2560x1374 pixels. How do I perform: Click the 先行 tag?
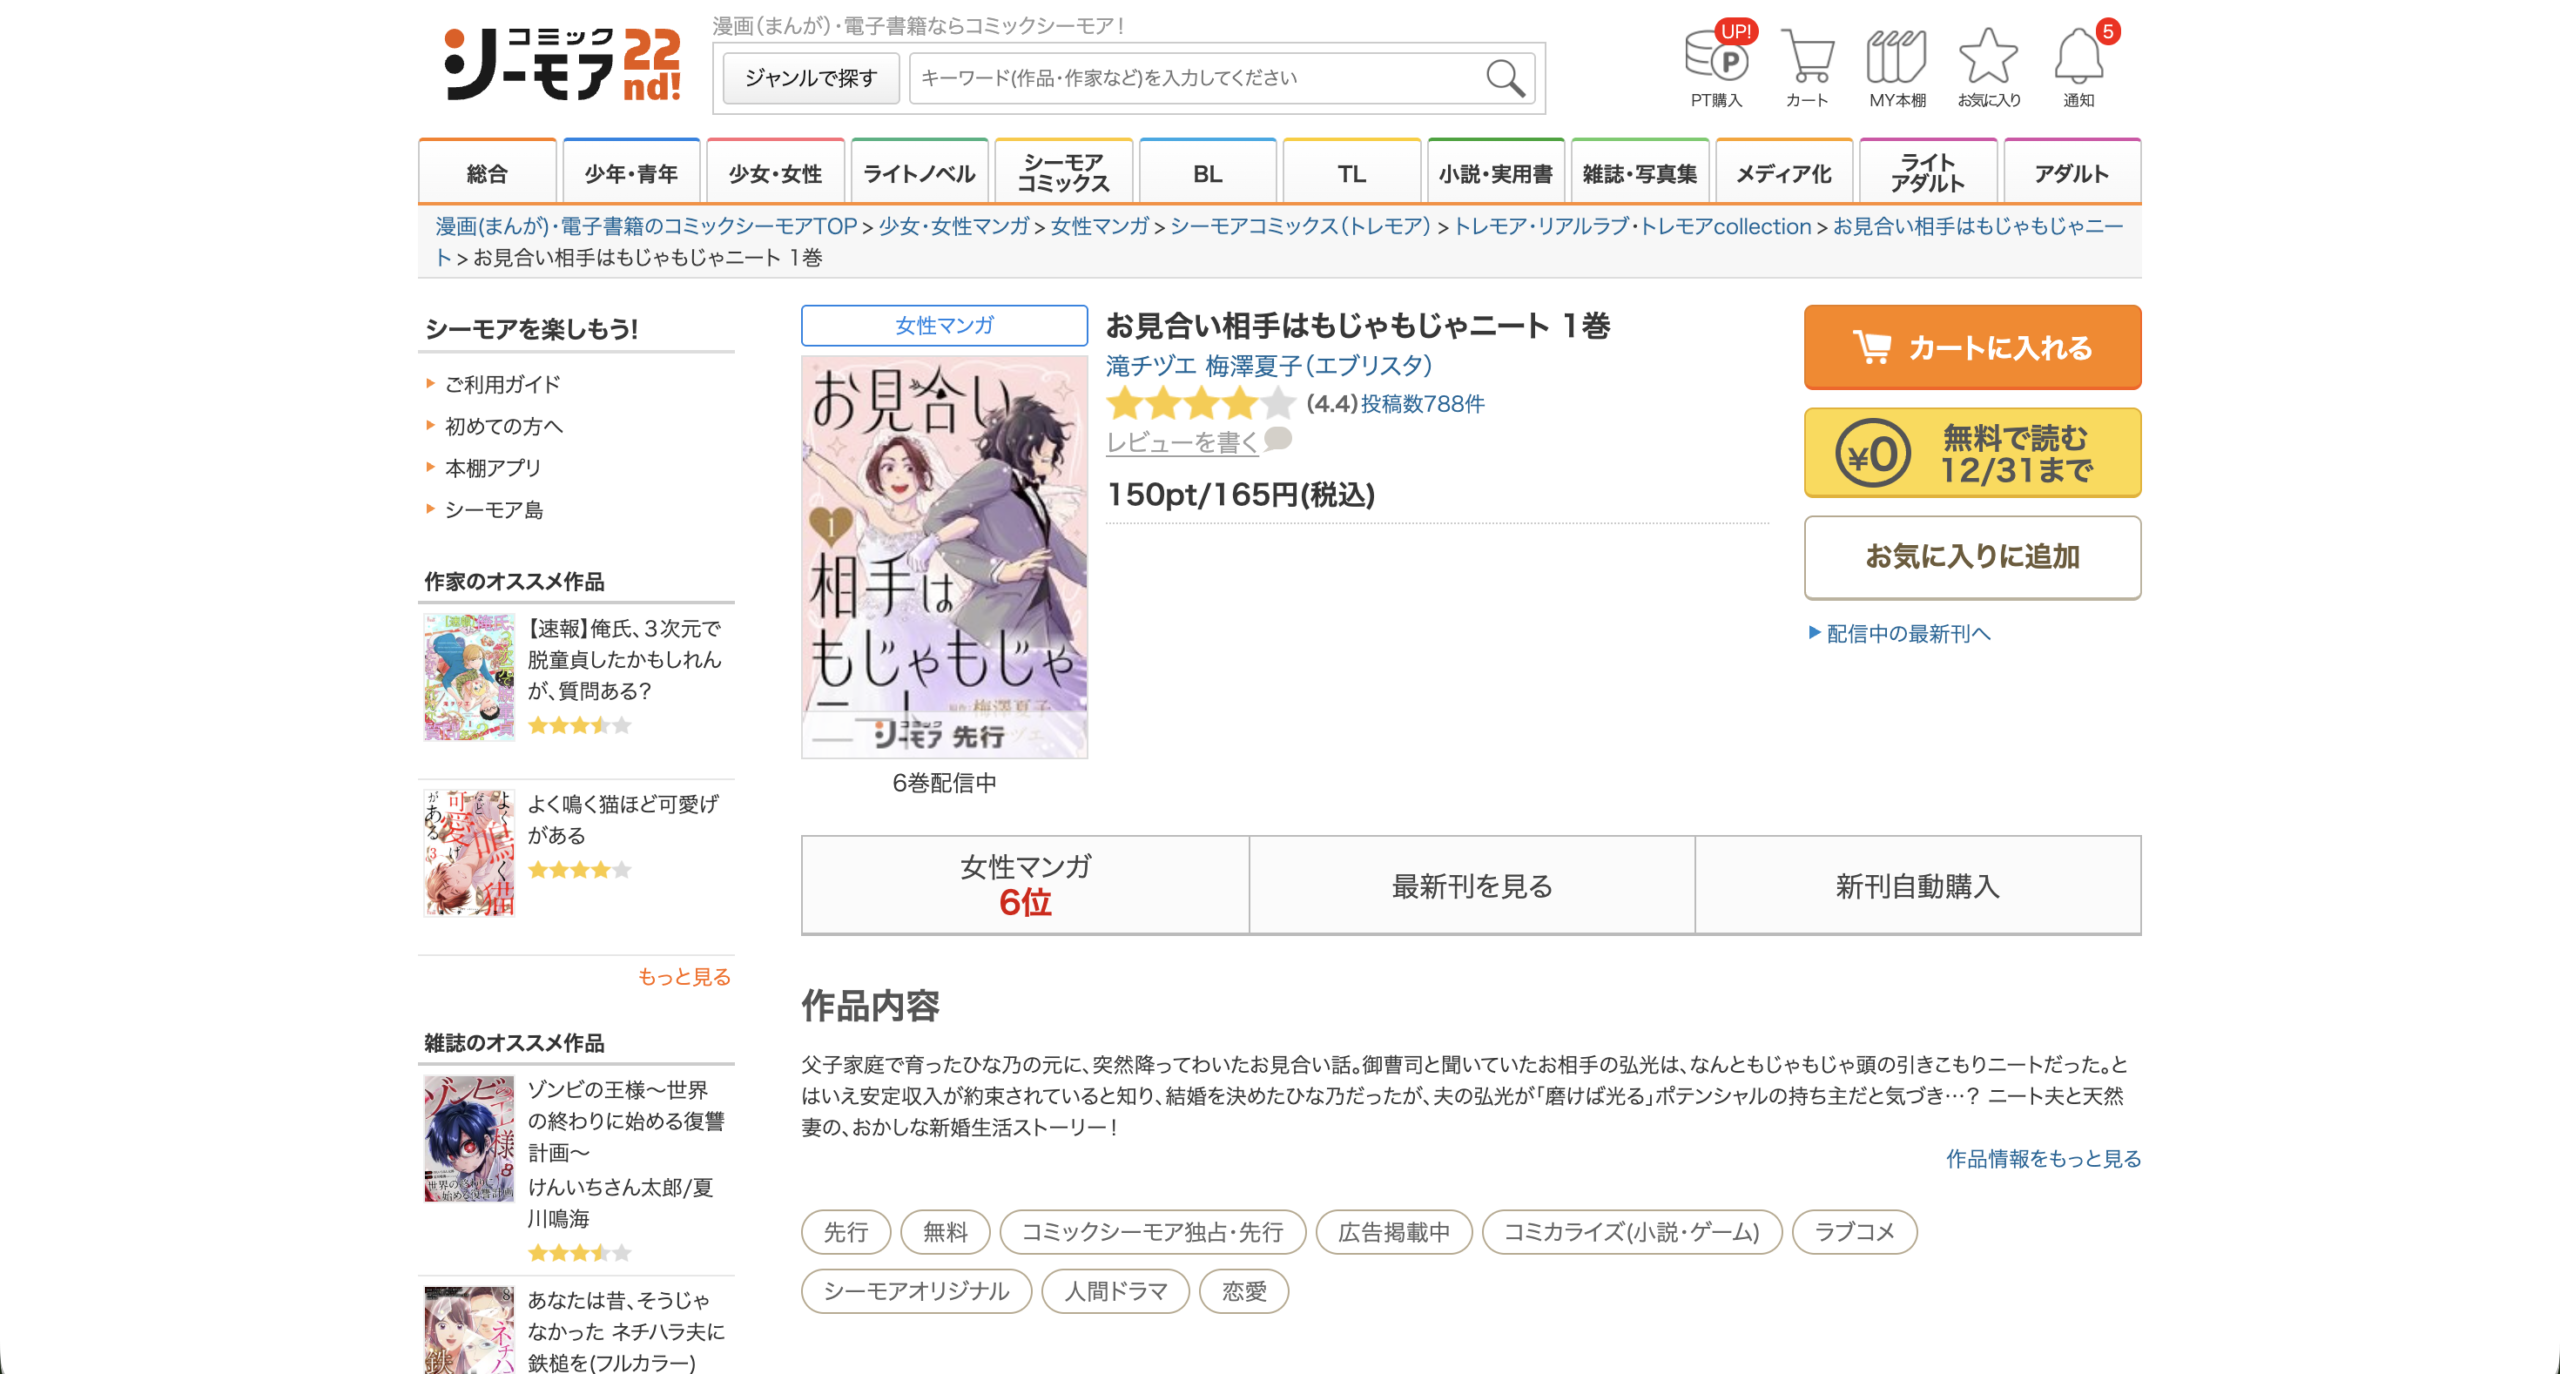coord(846,1232)
